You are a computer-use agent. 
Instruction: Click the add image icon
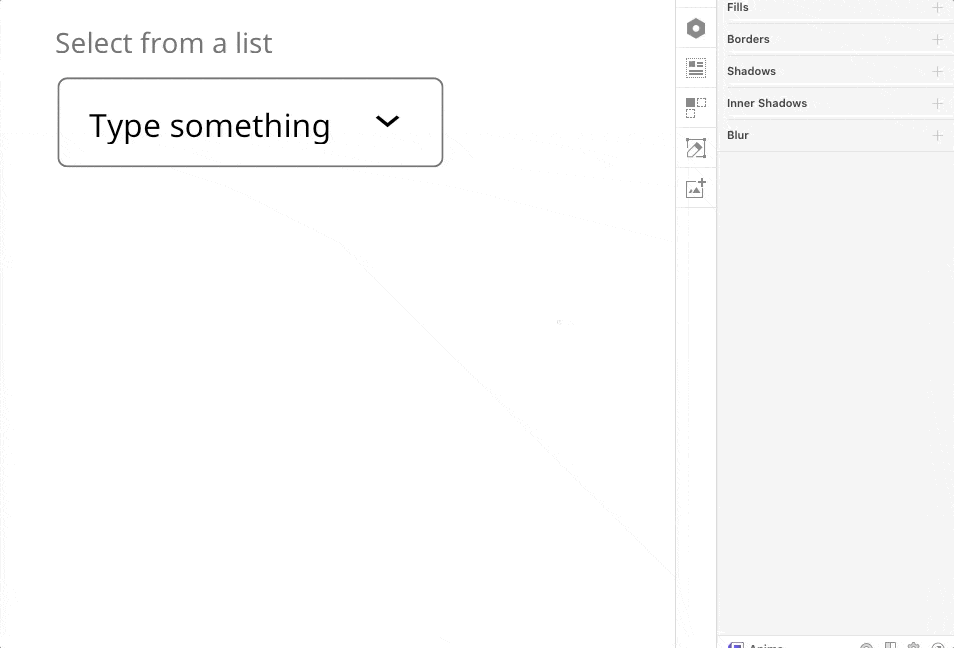696,188
